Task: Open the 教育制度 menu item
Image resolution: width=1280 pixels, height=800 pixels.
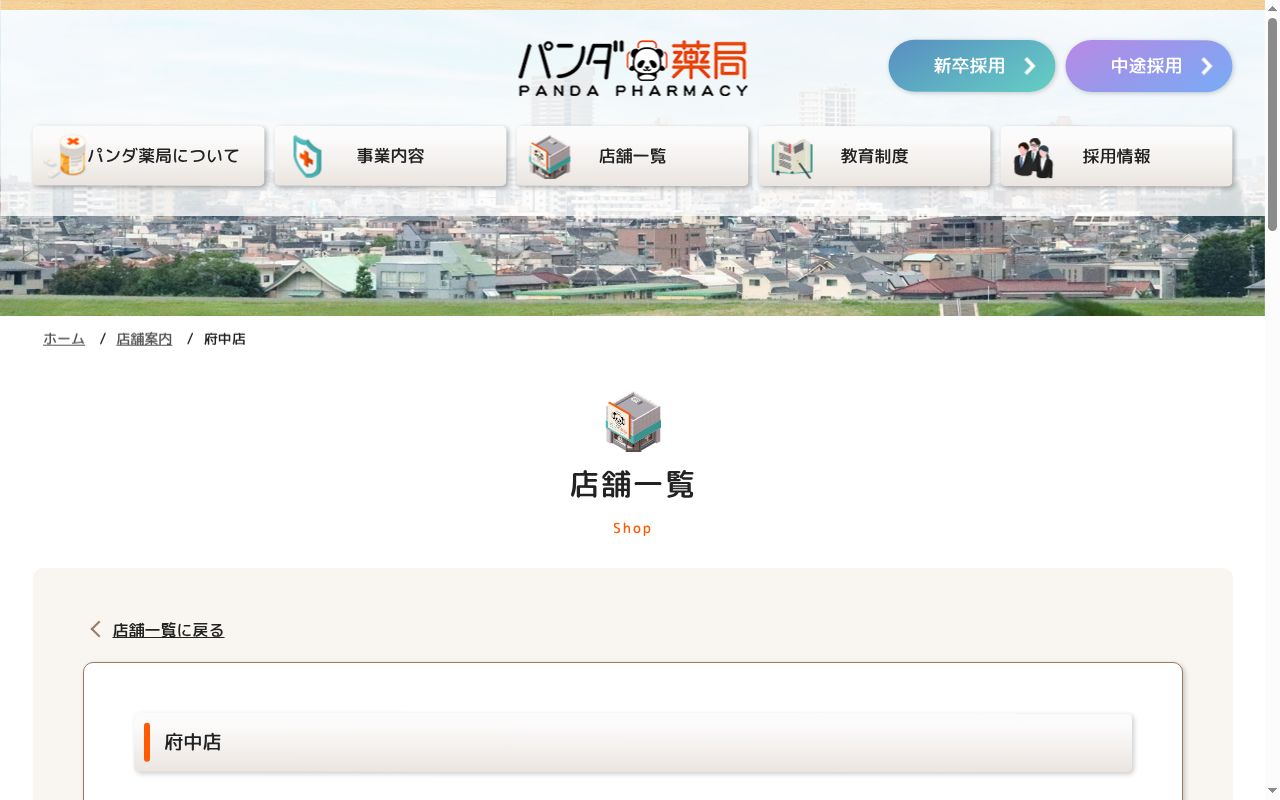Action: point(874,156)
